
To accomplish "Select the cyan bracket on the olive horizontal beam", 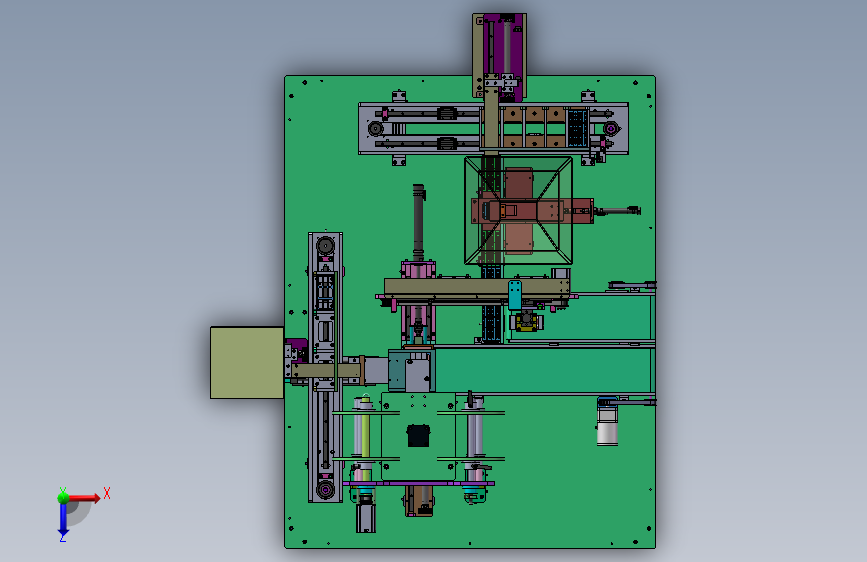I will (x=515, y=294).
